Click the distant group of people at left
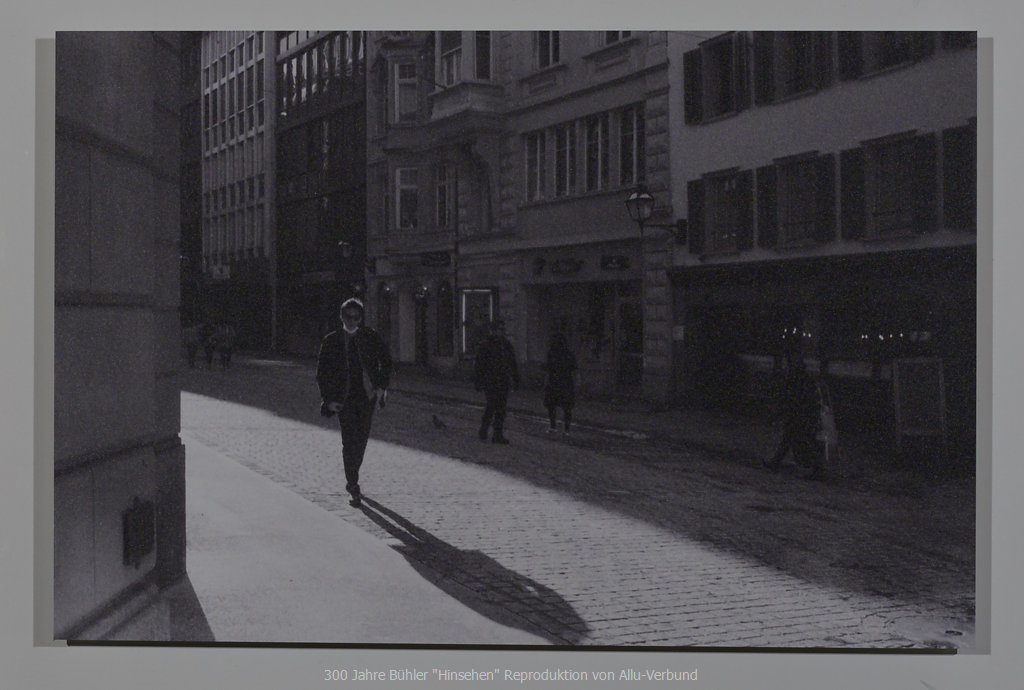 pyautogui.click(x=209, y=342)
